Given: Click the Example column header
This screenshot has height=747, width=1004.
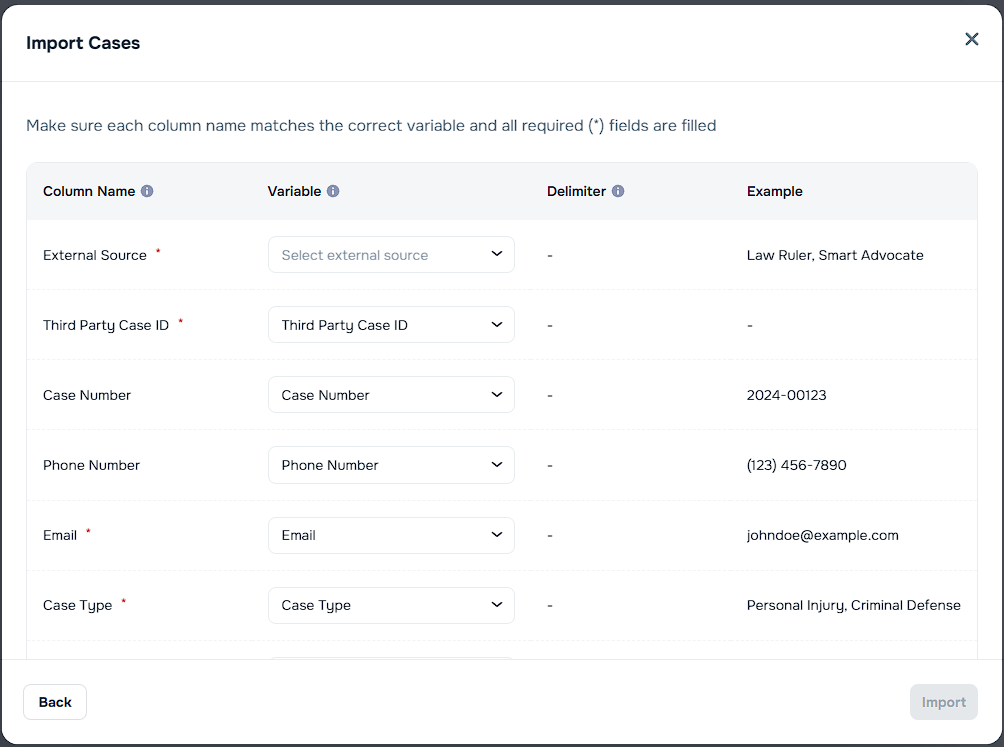Looking at the screenshot, I should point(774,191).
